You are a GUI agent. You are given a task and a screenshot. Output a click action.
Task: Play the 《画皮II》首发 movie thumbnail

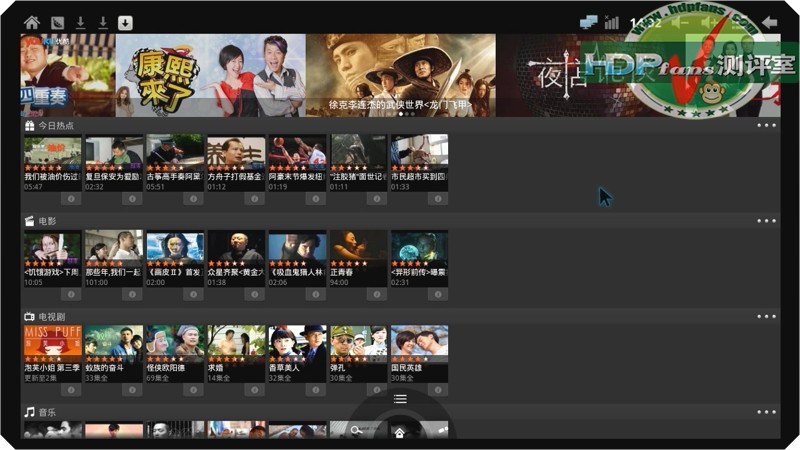[175, 247]
